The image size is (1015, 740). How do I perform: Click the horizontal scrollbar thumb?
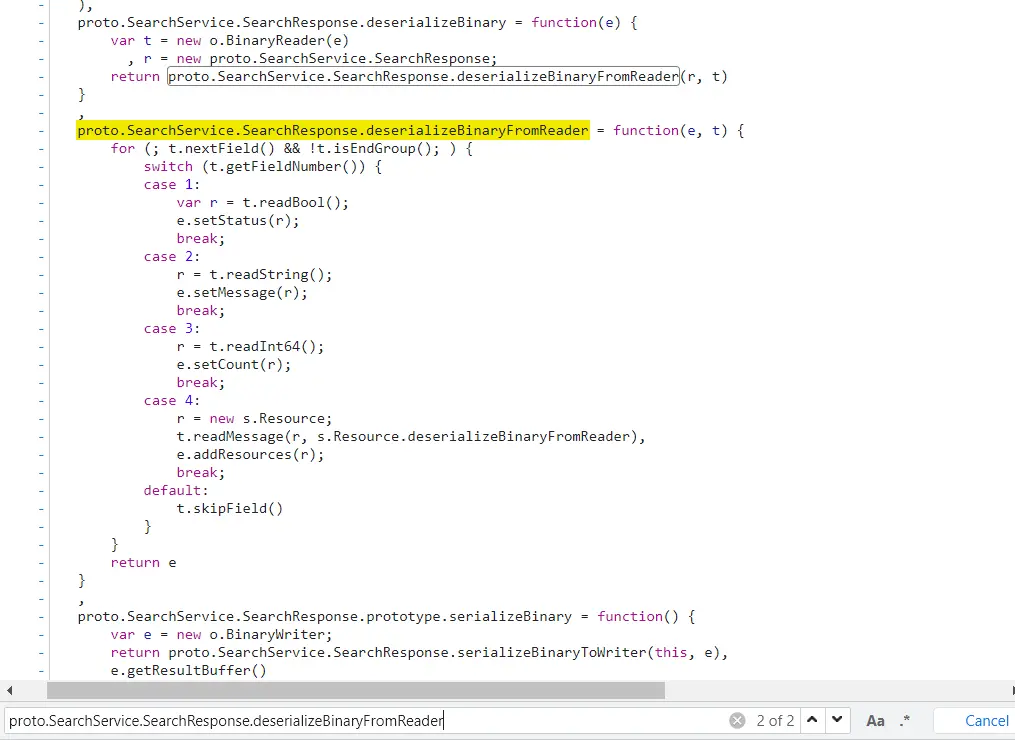[356, 690]
